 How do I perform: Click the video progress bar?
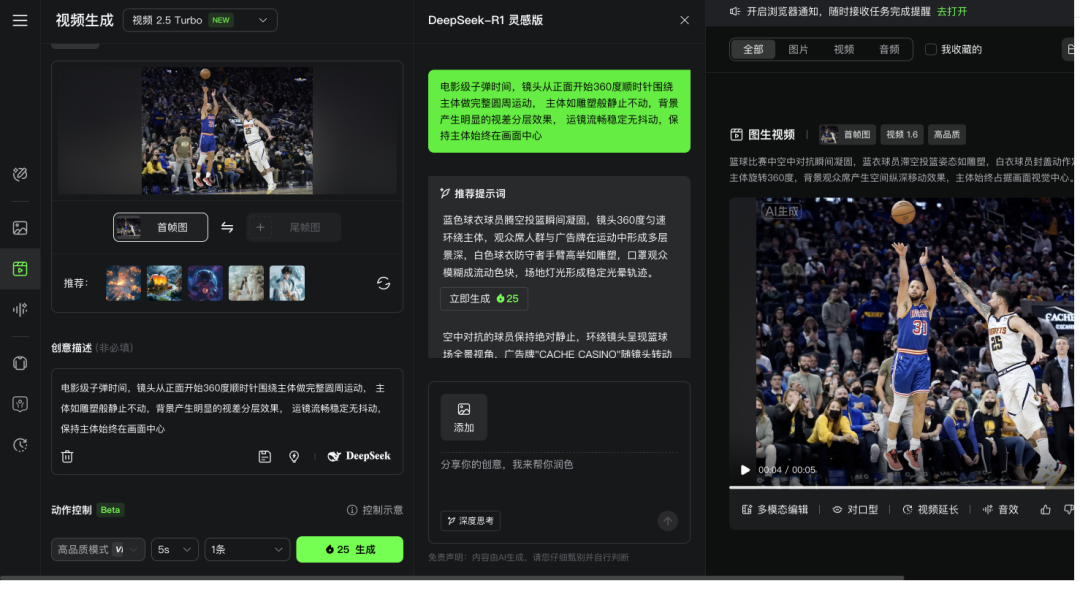[x=900, y=487]
